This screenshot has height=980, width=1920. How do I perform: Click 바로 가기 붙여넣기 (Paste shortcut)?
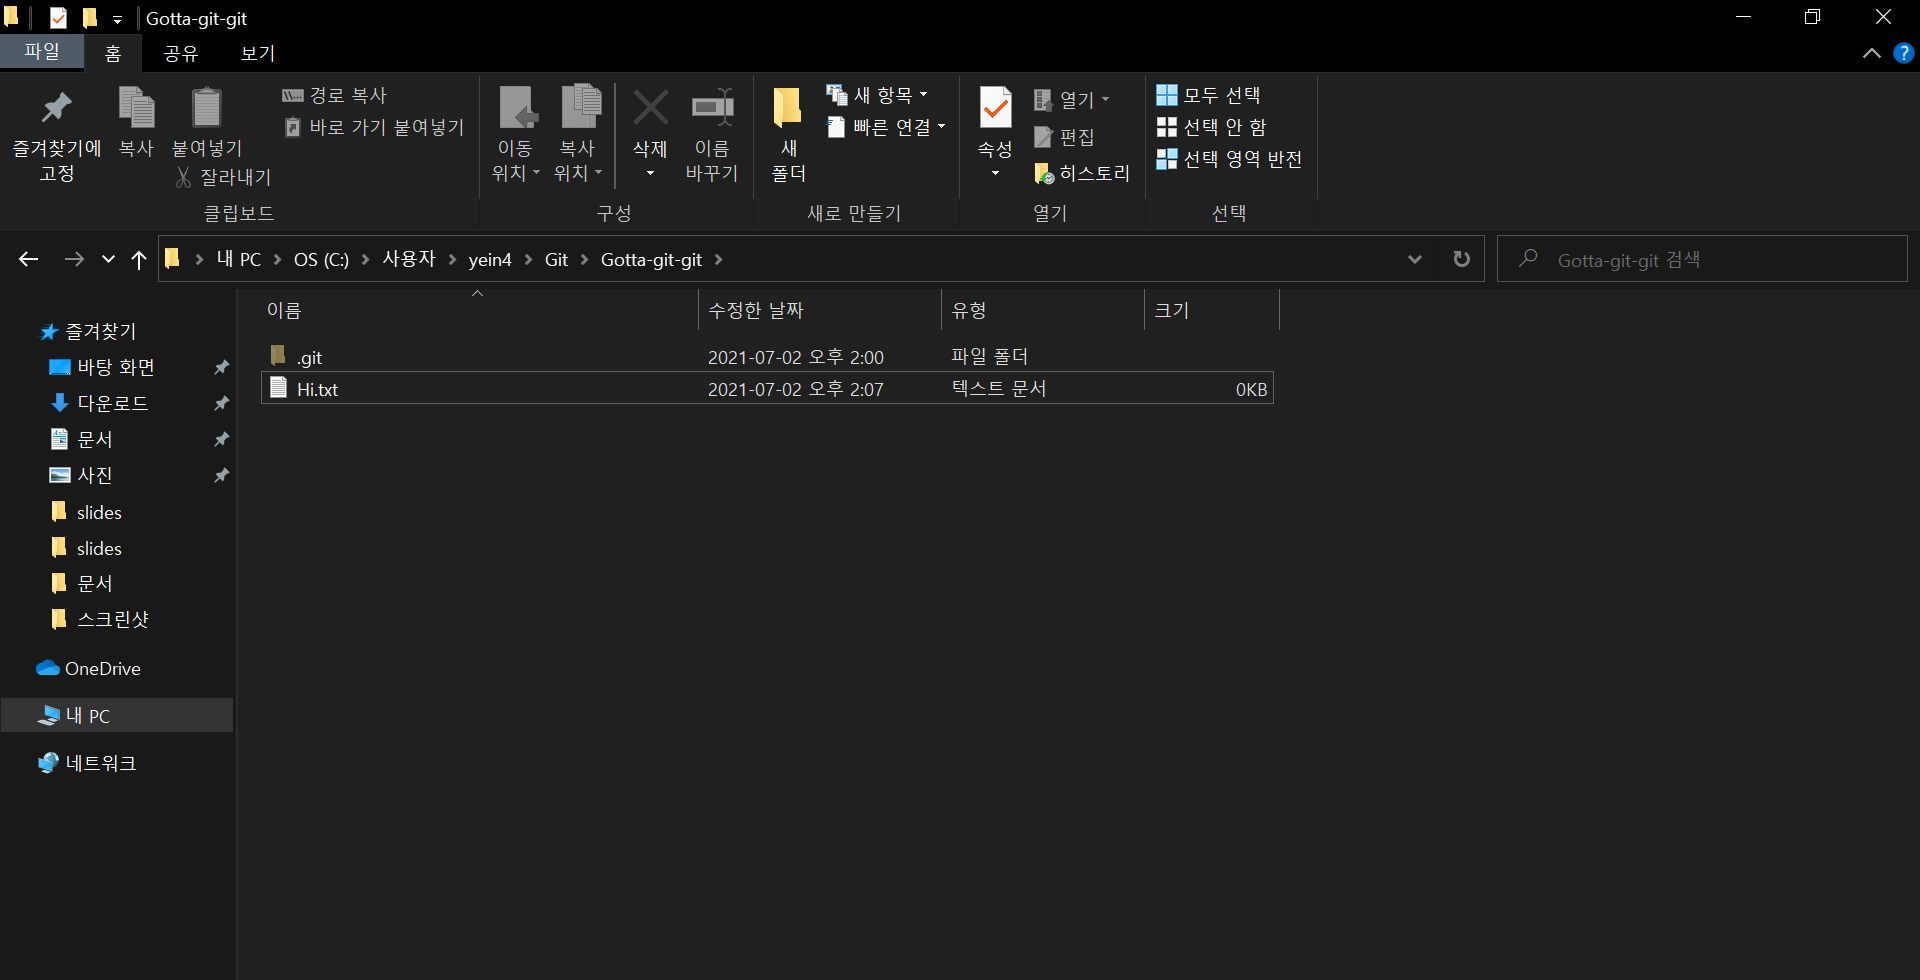coord(375,127)
